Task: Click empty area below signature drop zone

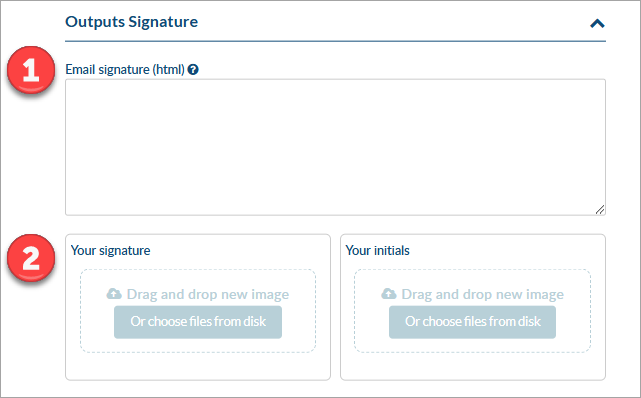Action: tap(198, 366)
